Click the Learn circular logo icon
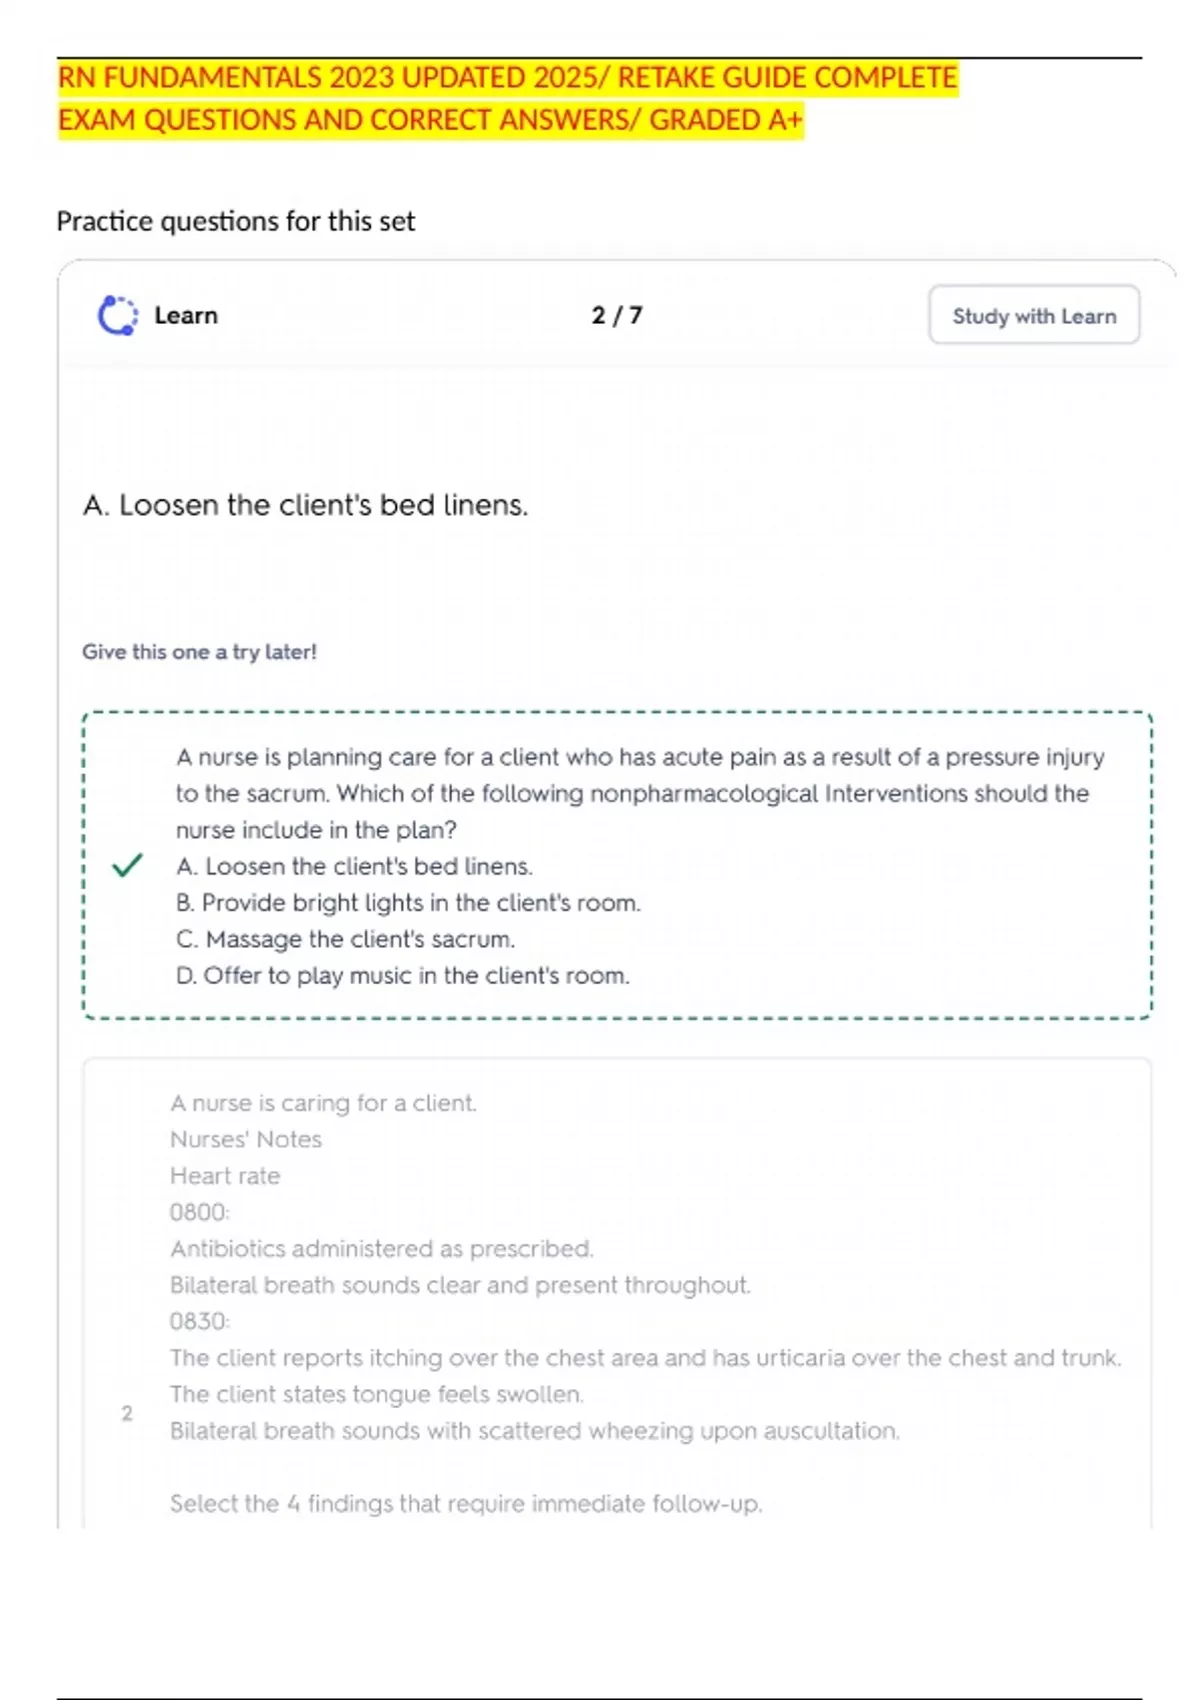The height and width of the screenshot is (1700, 1200). pos(118,316)
